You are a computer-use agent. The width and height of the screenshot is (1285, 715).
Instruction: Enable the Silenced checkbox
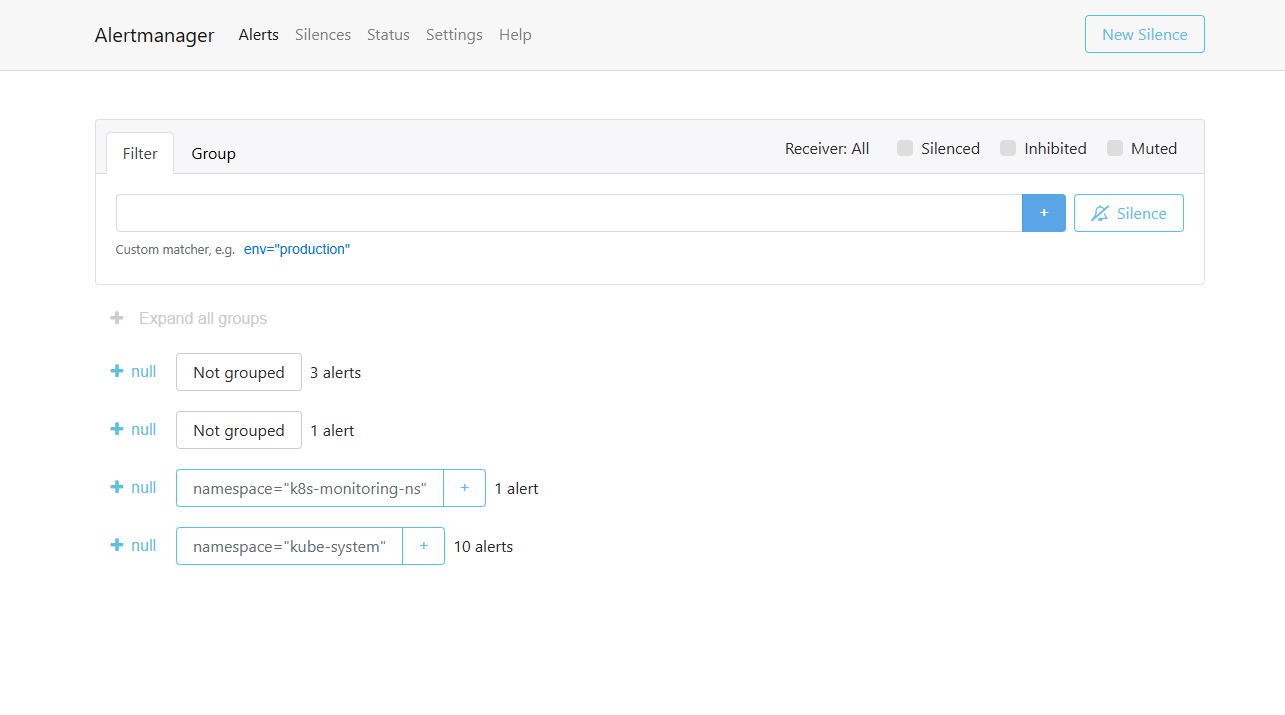pyautogui.click(x=905, y=148)
